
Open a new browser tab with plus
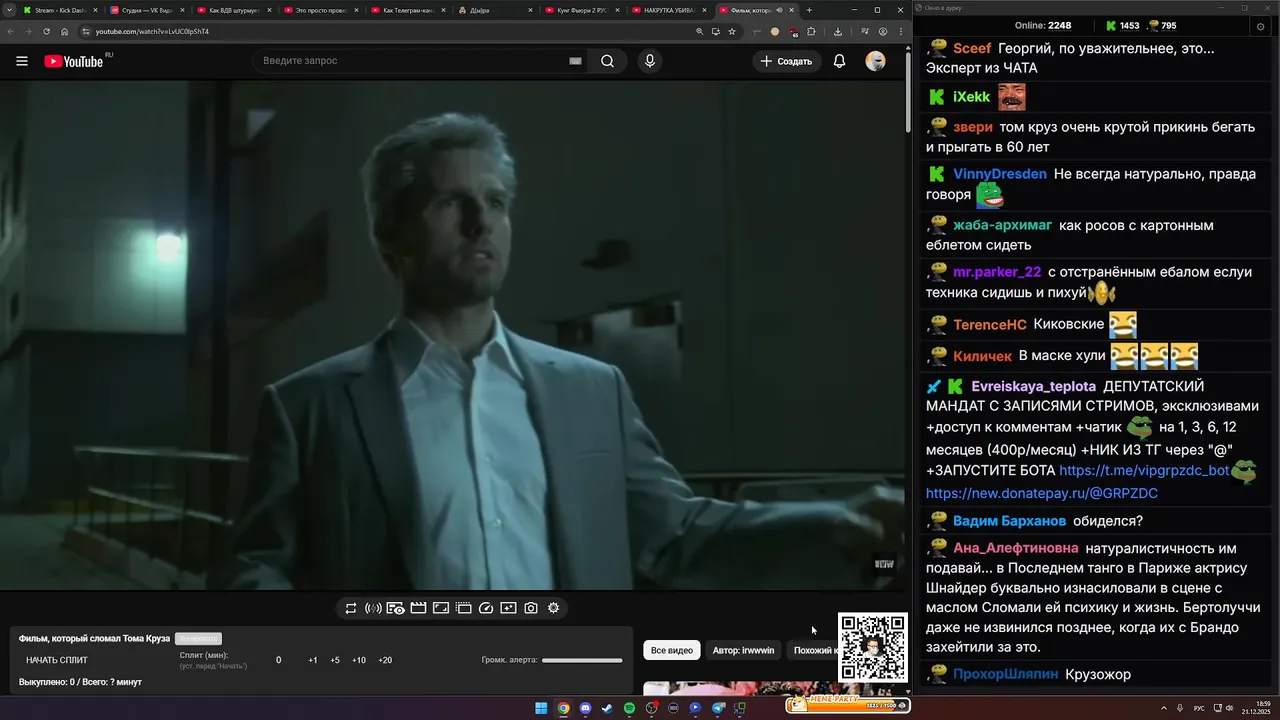pos(809,10)
